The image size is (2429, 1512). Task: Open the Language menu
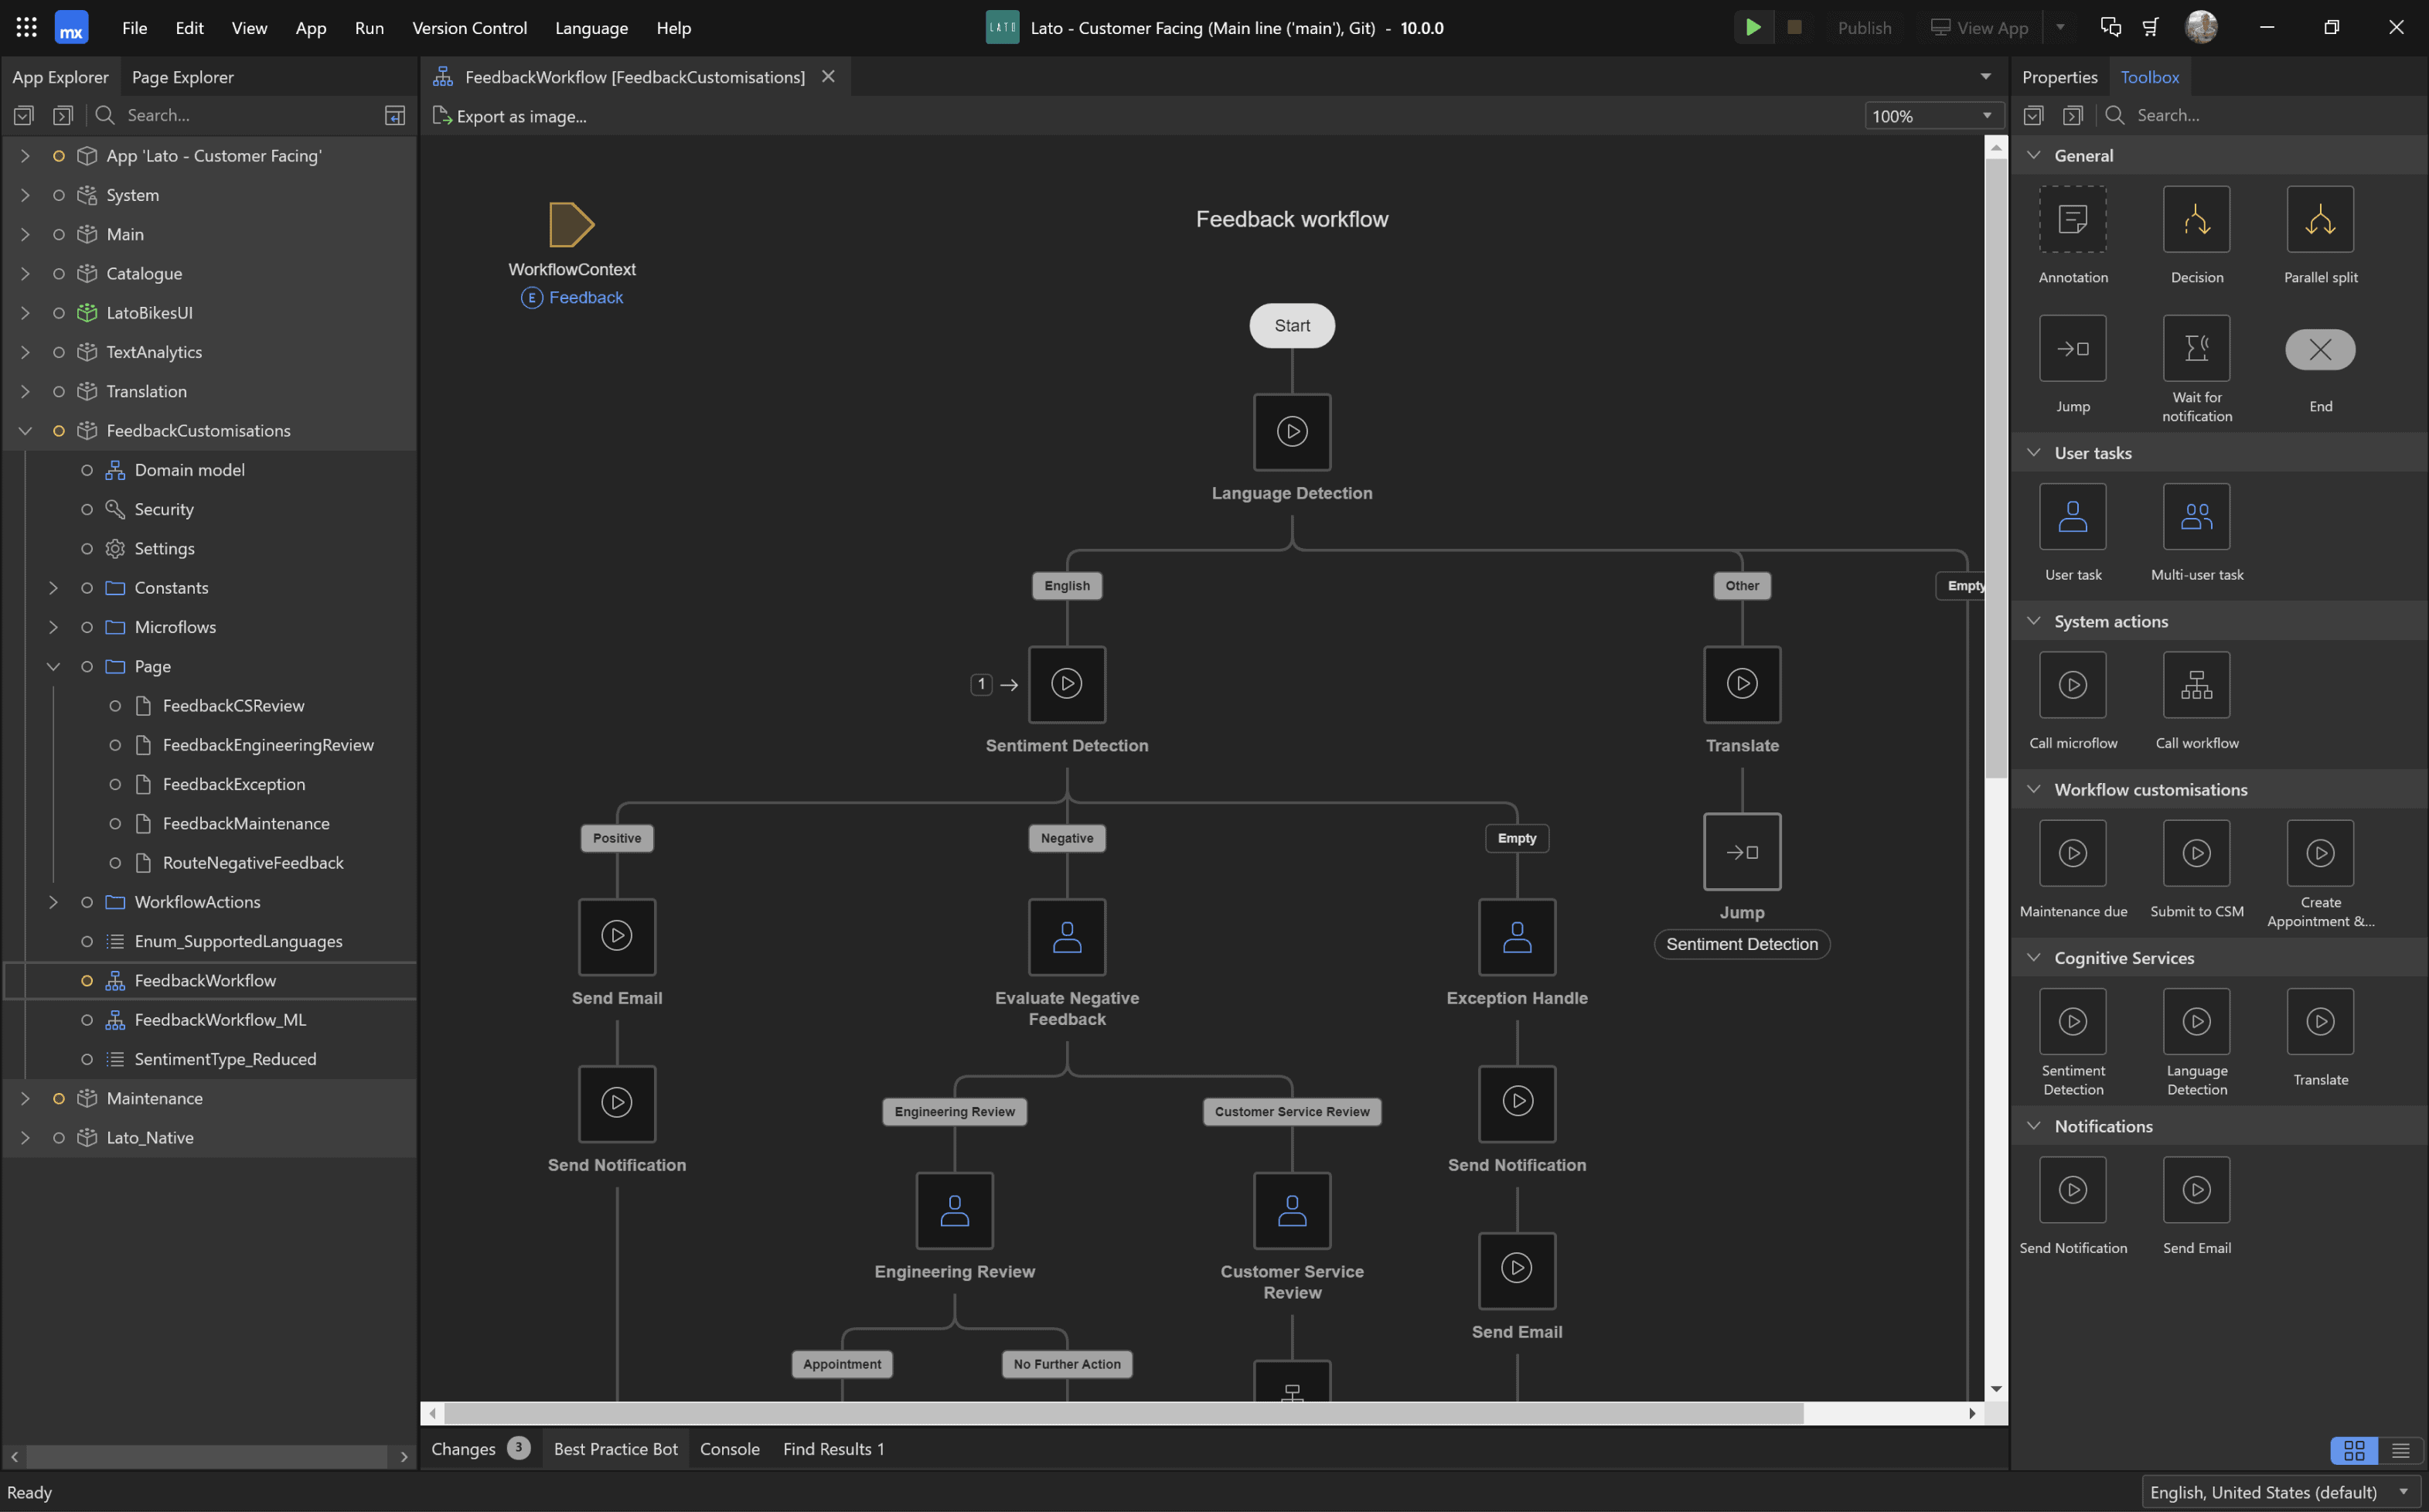591,28
